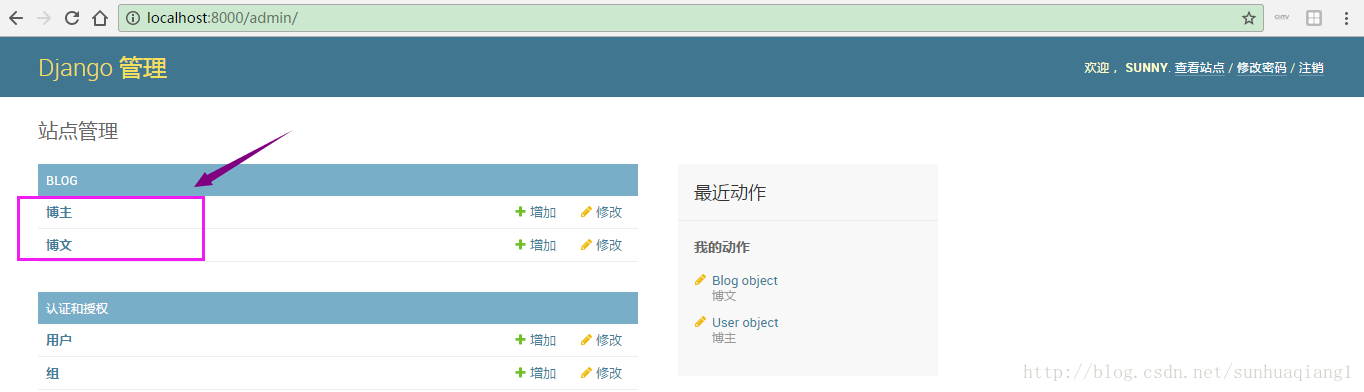Open the 博主 model list
Screen dimensions: 1364x392
[x=59, y=213]
